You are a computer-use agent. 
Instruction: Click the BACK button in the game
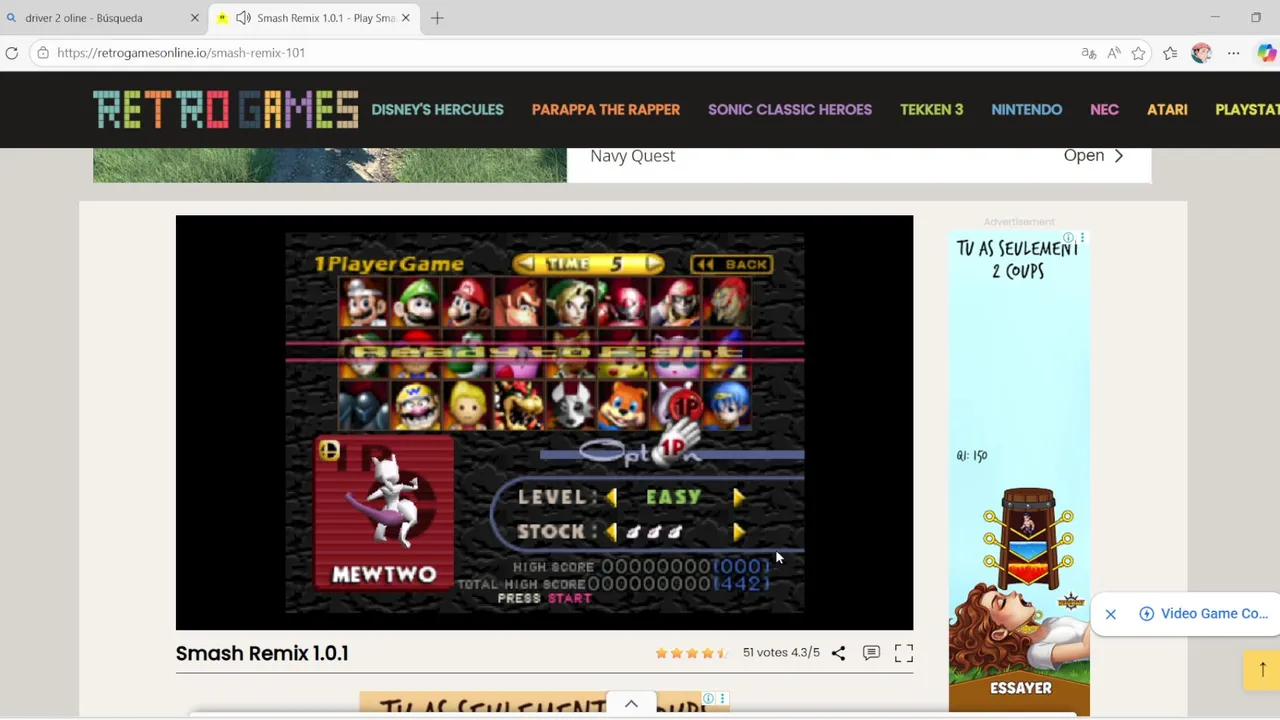point(731,264)
